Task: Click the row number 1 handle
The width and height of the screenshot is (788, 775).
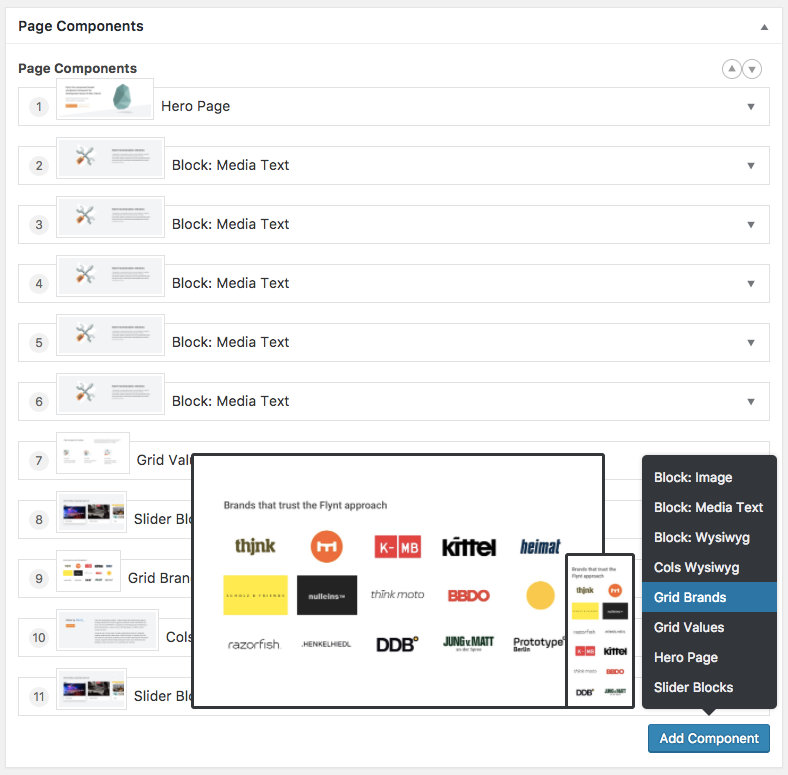Action: tap(39, 107)
